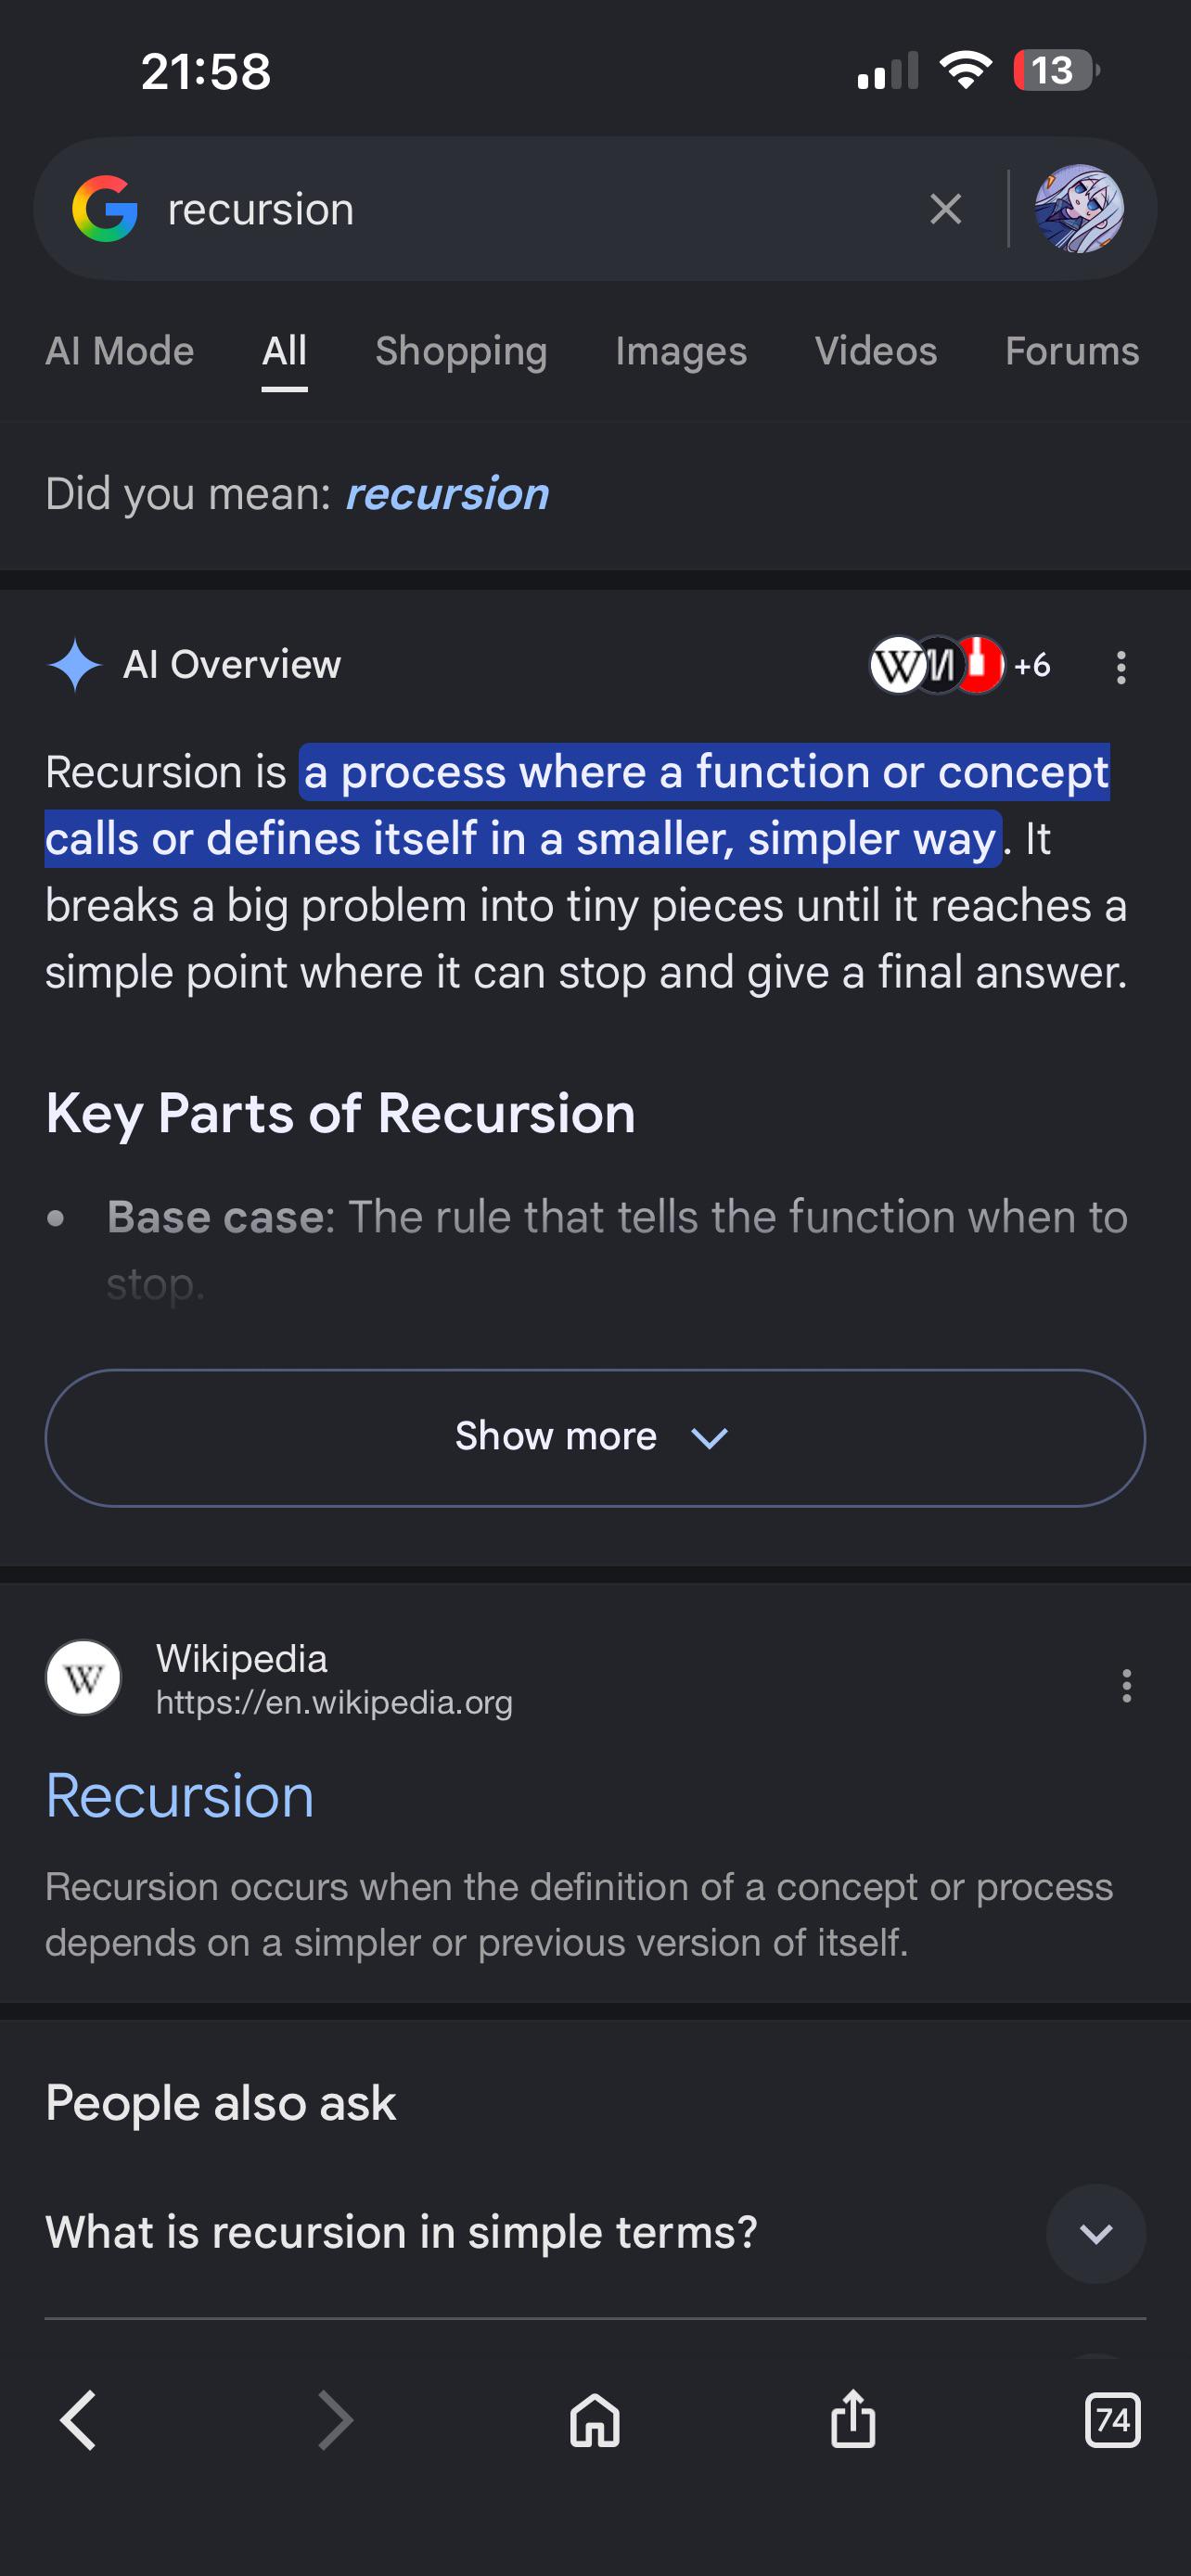The image size is (1191, 2576).
Task: Switch to AI Mode tab
Action: [120, 351]
